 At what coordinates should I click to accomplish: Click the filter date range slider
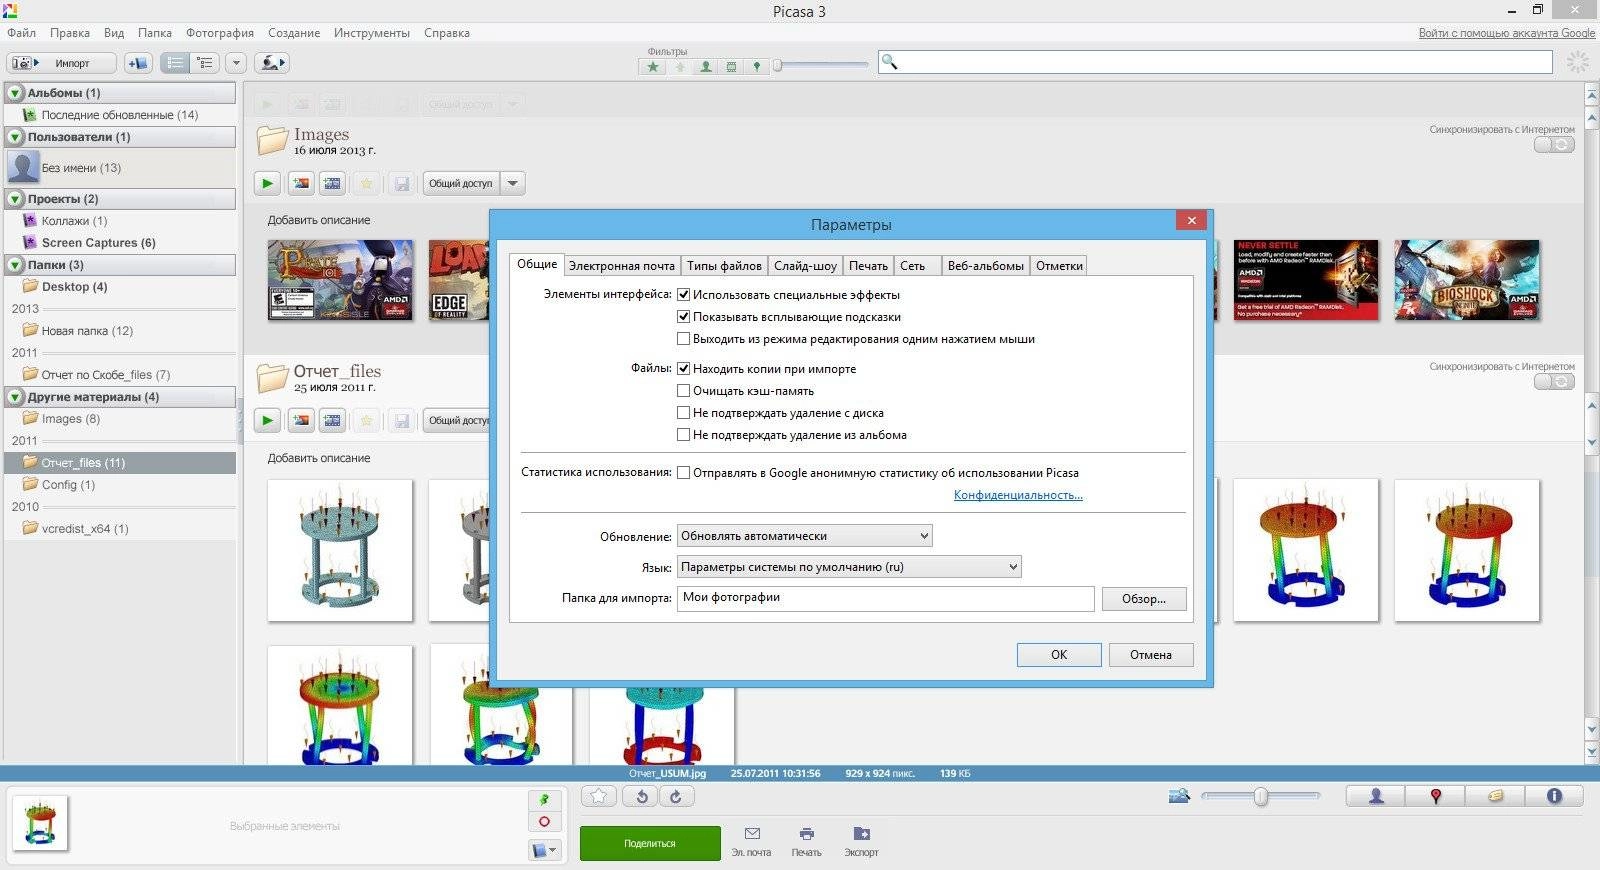point(822,65)
